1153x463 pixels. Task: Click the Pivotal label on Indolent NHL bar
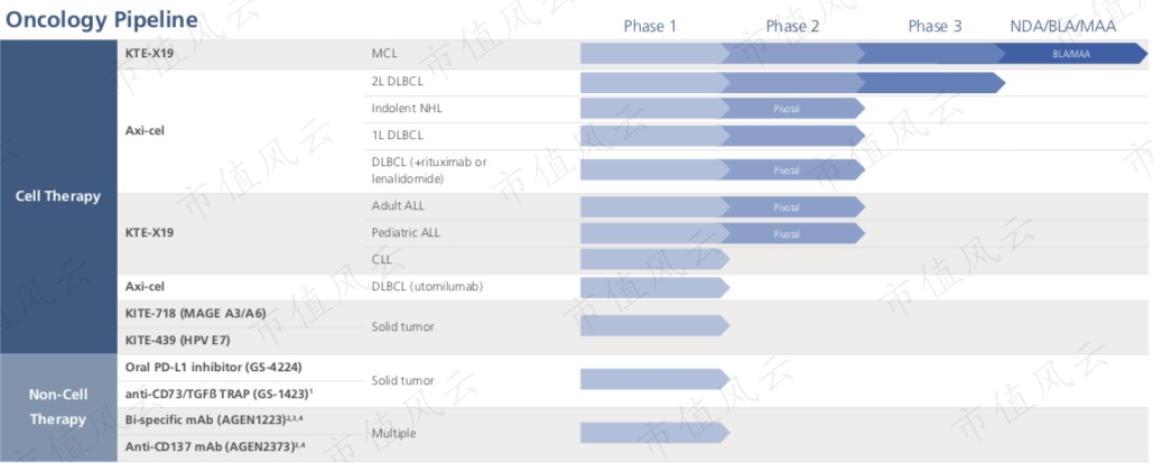(786, 109)
